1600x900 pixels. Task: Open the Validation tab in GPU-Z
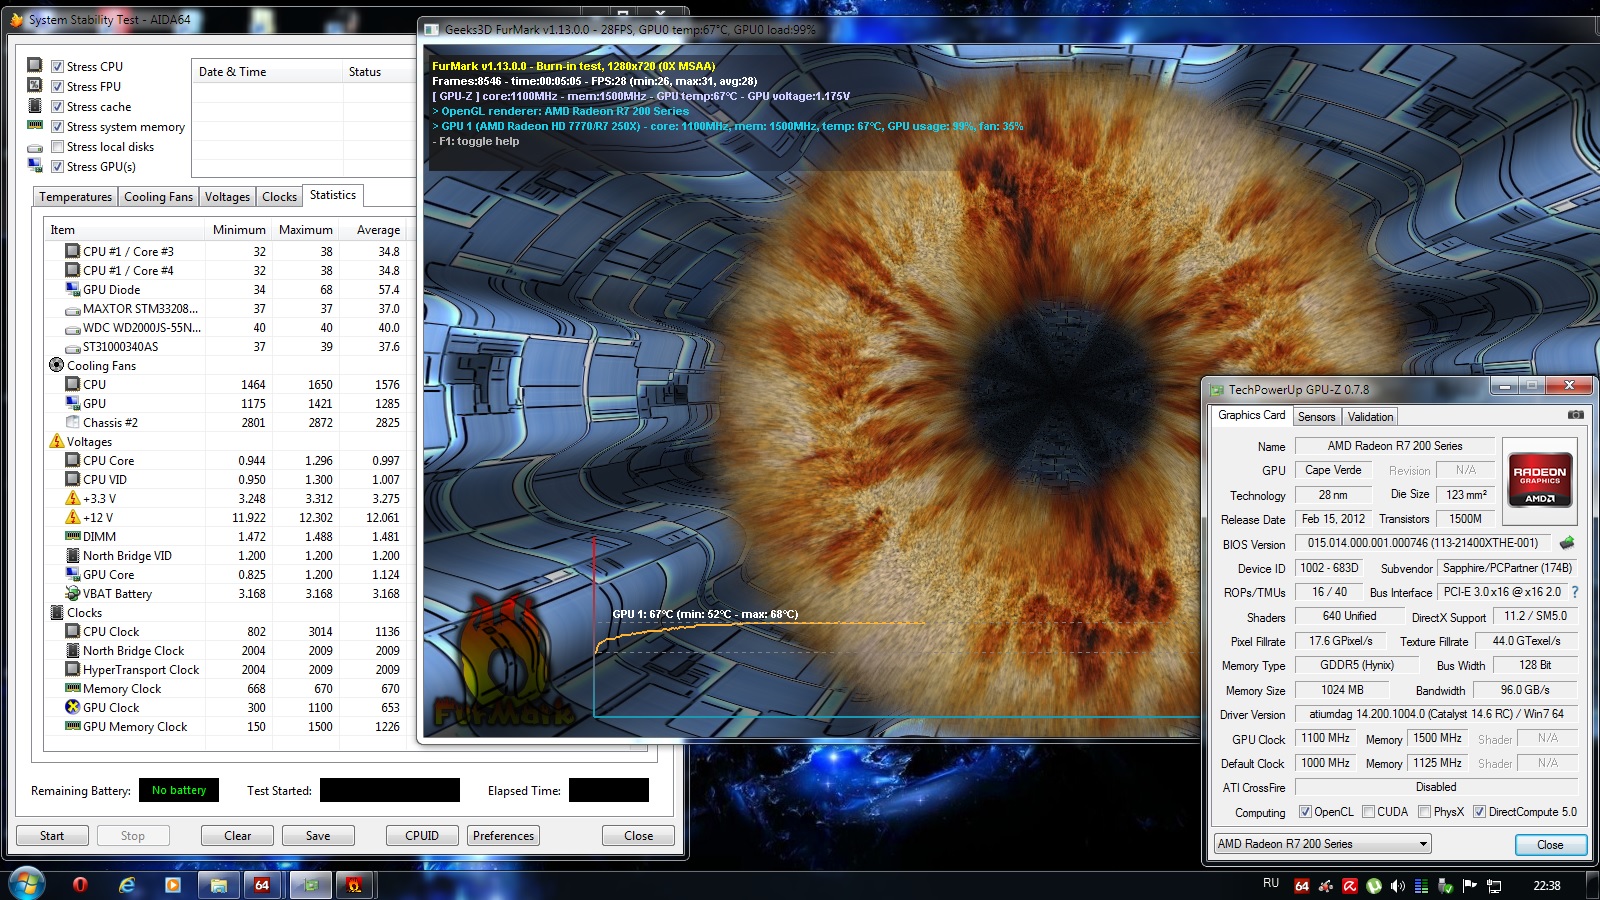tap(1370, 417)
